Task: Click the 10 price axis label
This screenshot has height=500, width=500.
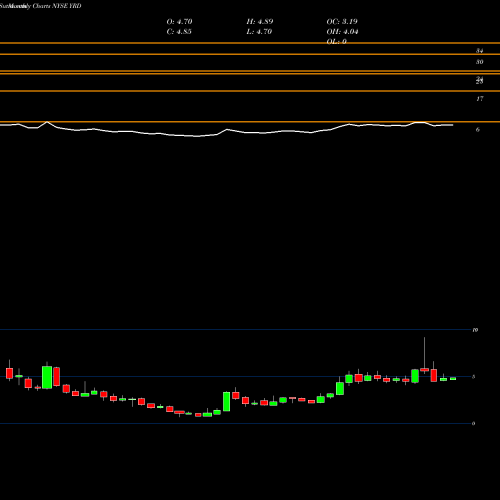Action: (475, 330)
